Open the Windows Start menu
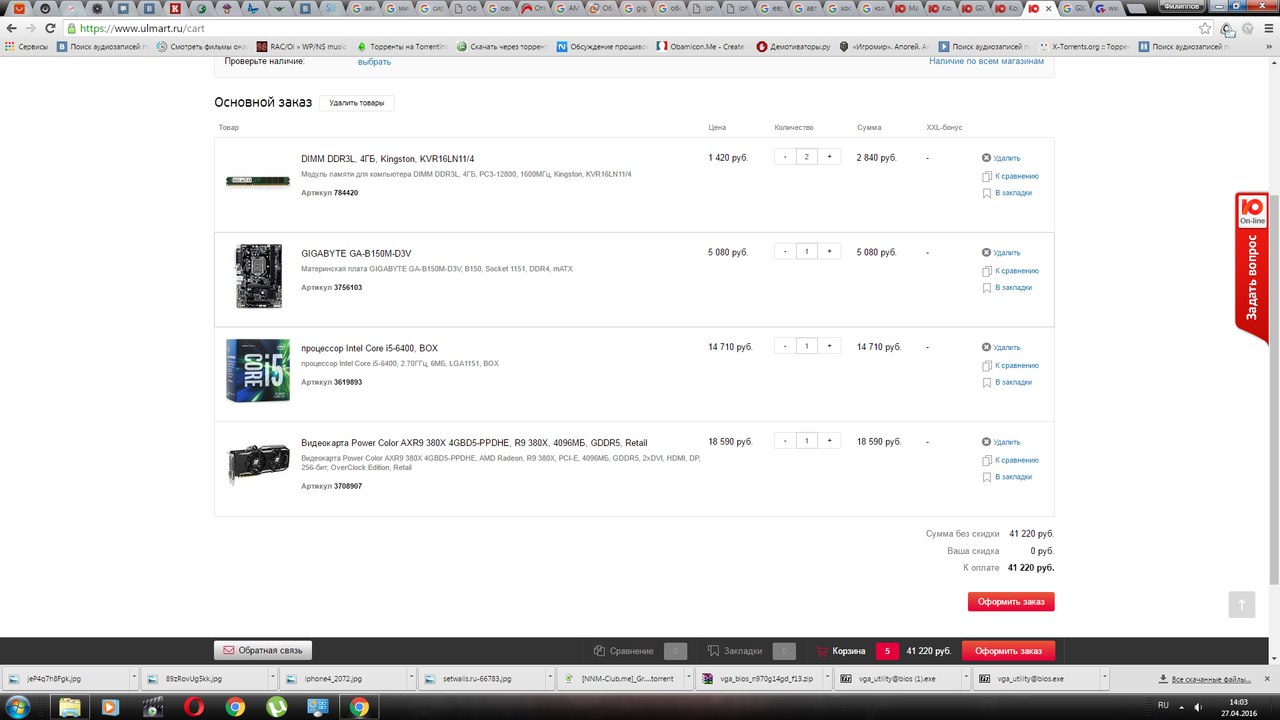 pyautogui.click(x=18, y=707)
